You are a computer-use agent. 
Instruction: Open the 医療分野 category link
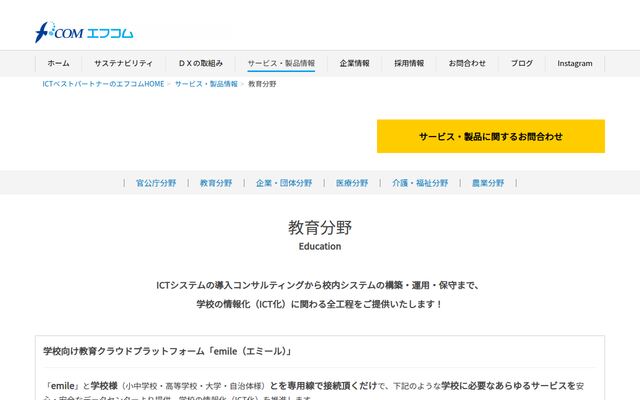pos(352,183)
